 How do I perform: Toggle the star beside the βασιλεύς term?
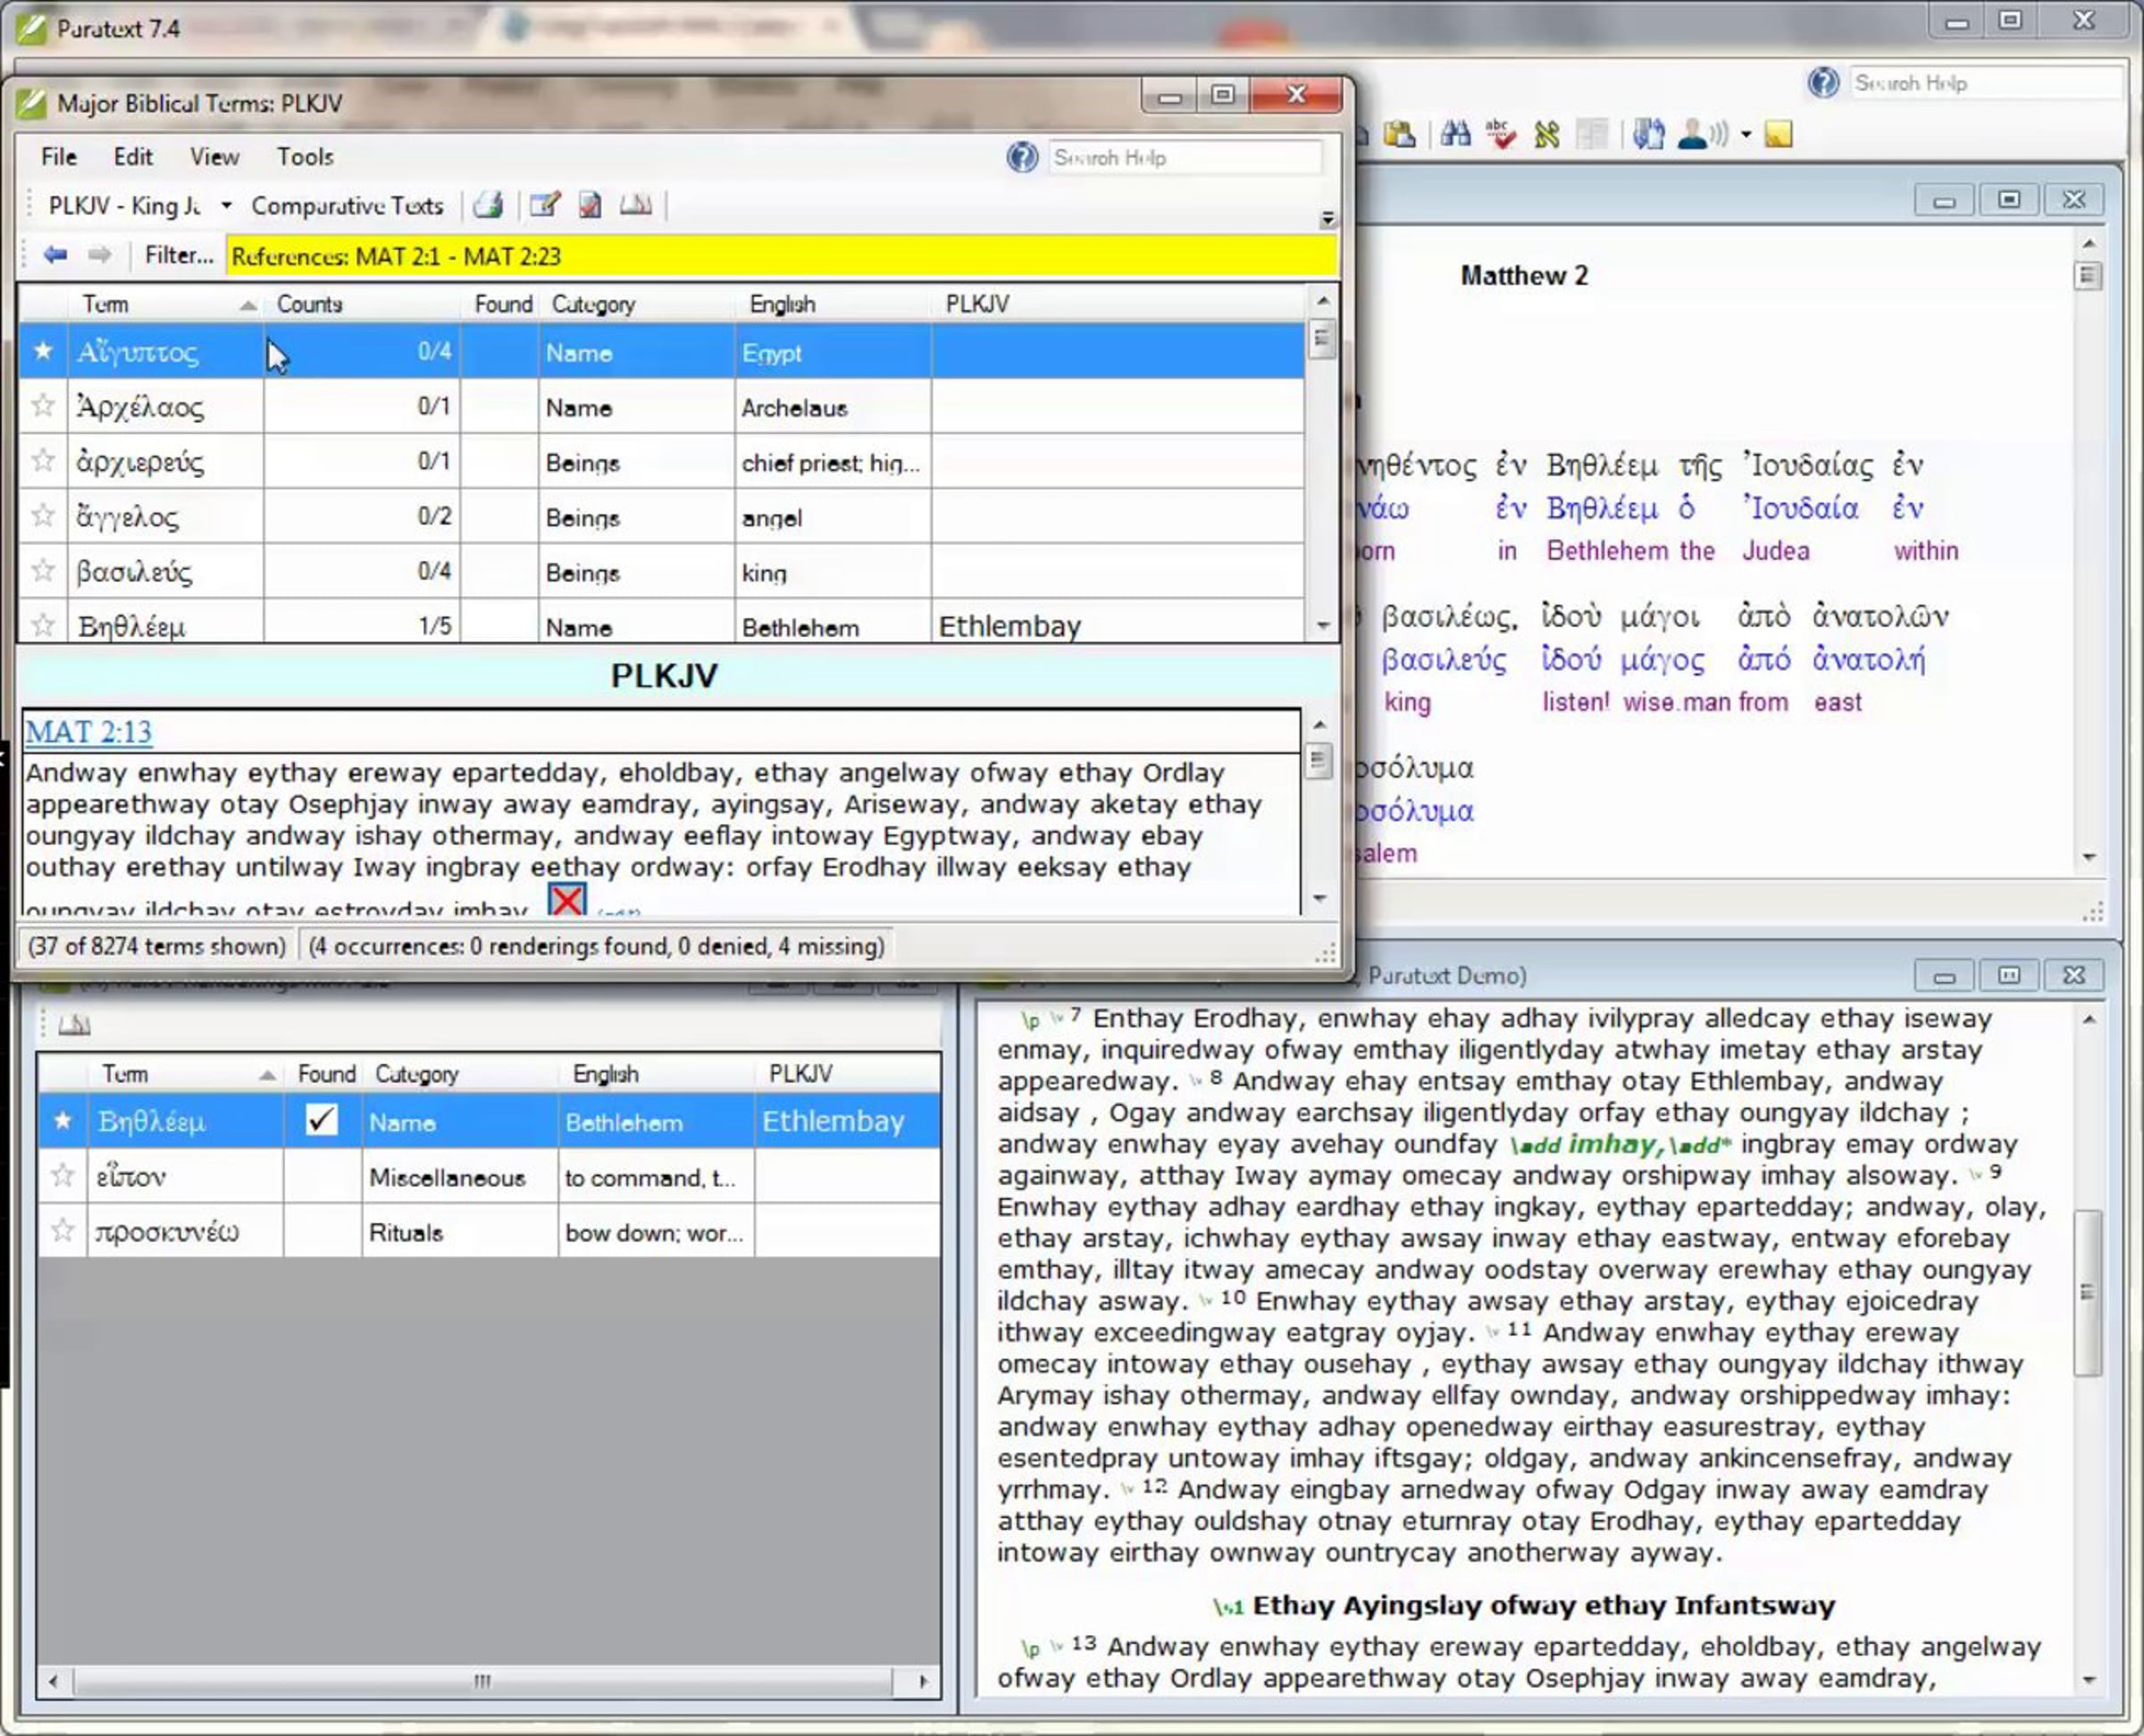43,571
